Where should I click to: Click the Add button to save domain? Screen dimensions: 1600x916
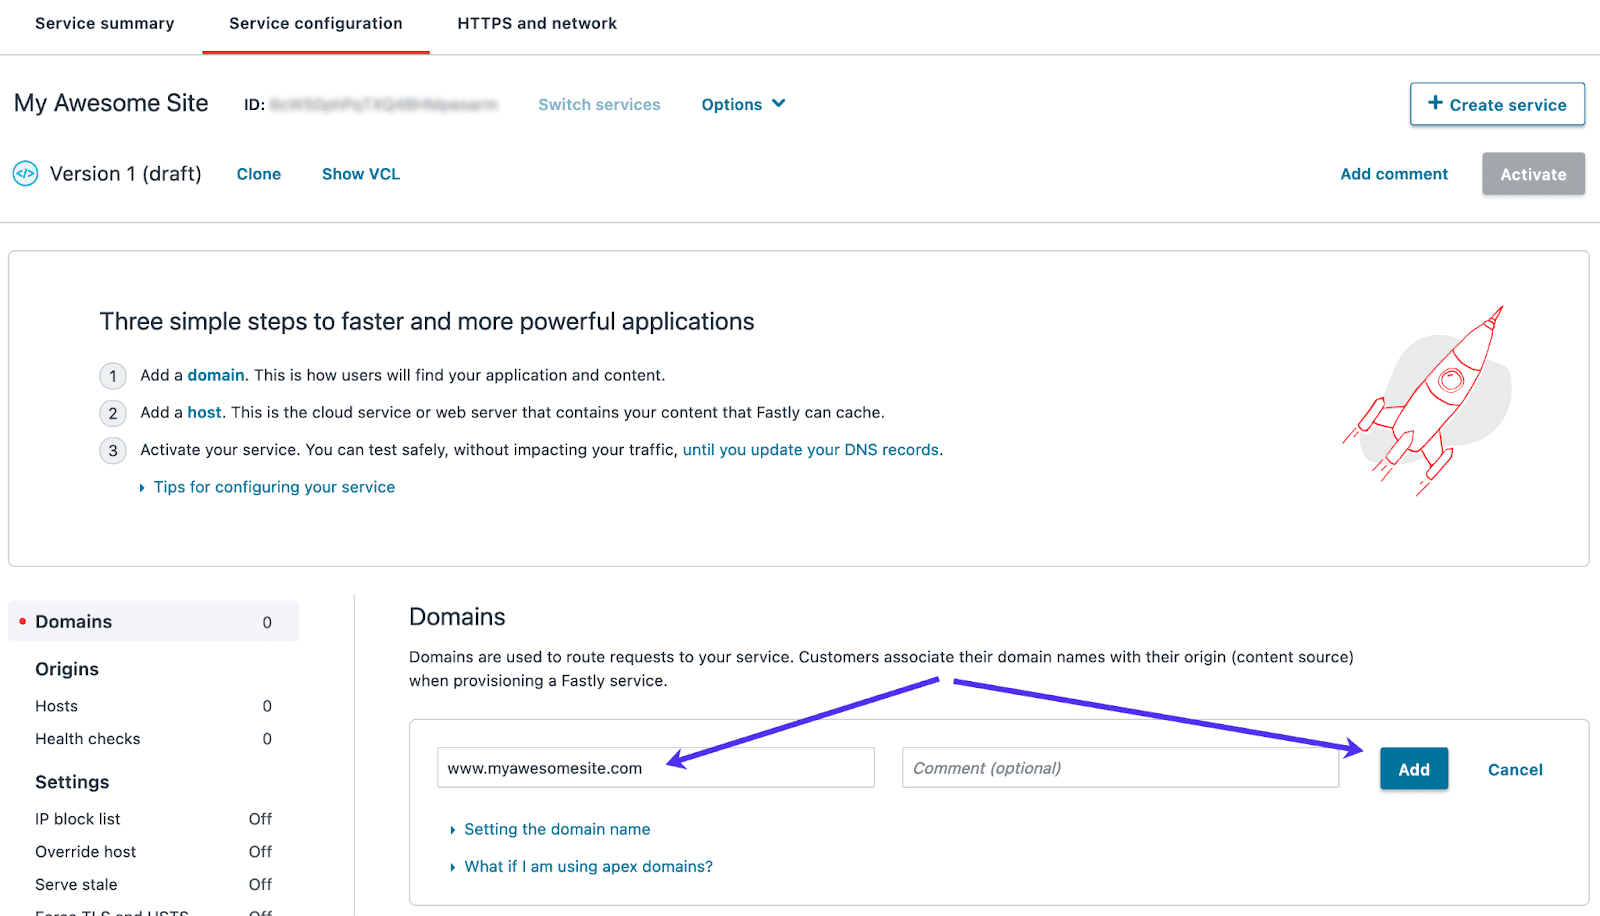1413,769
